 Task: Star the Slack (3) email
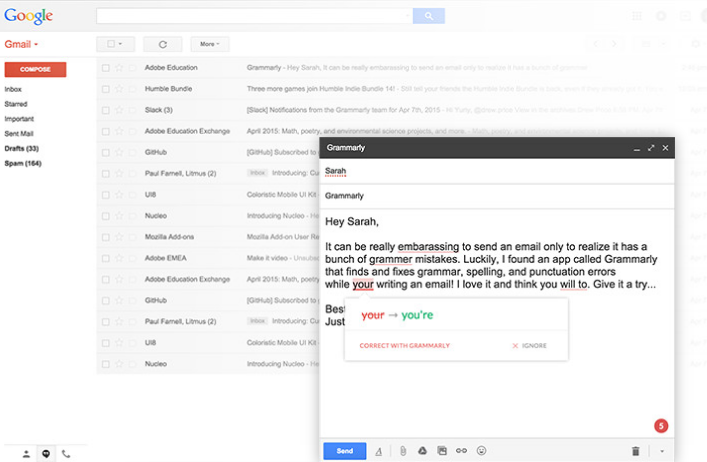[x=119, y=110]
